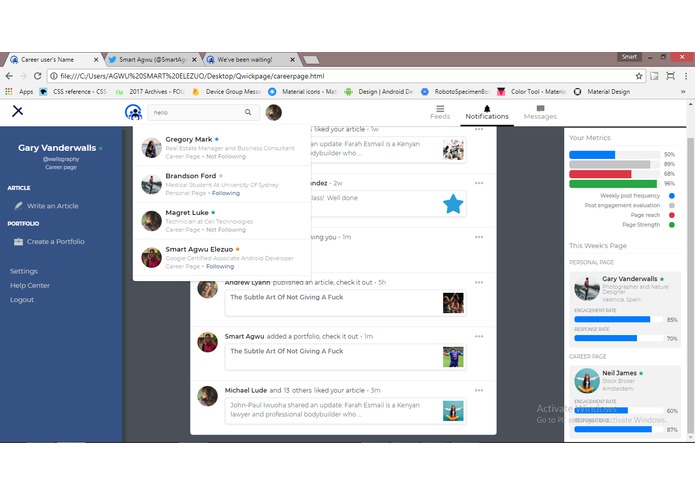Select Brandson Ford search result
Screen dimensions: 695x494
click(x=222, y=184)
